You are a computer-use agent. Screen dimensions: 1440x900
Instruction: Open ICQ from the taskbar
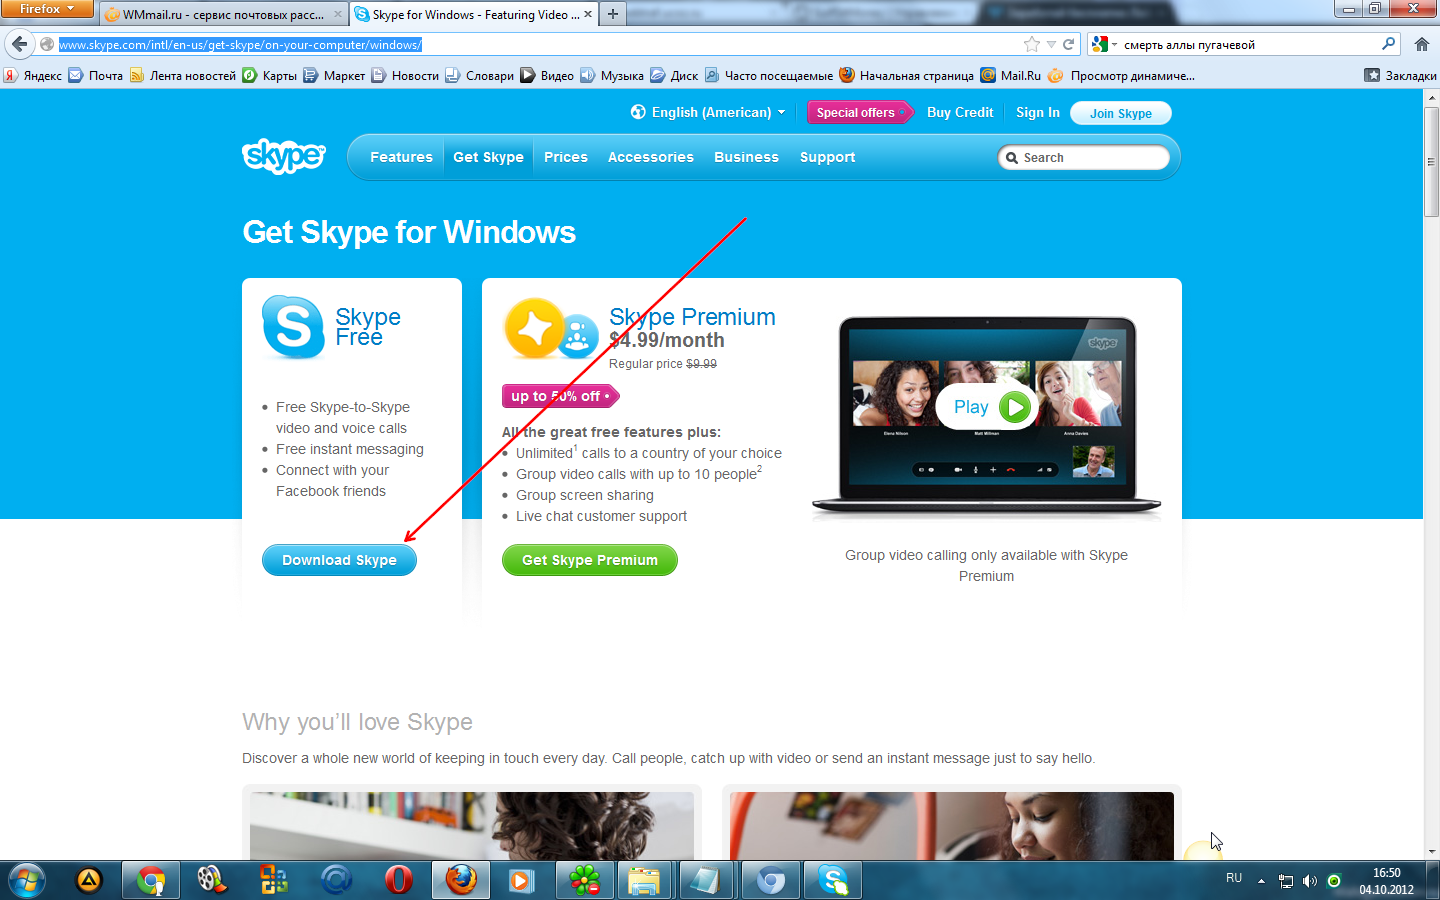584,881
